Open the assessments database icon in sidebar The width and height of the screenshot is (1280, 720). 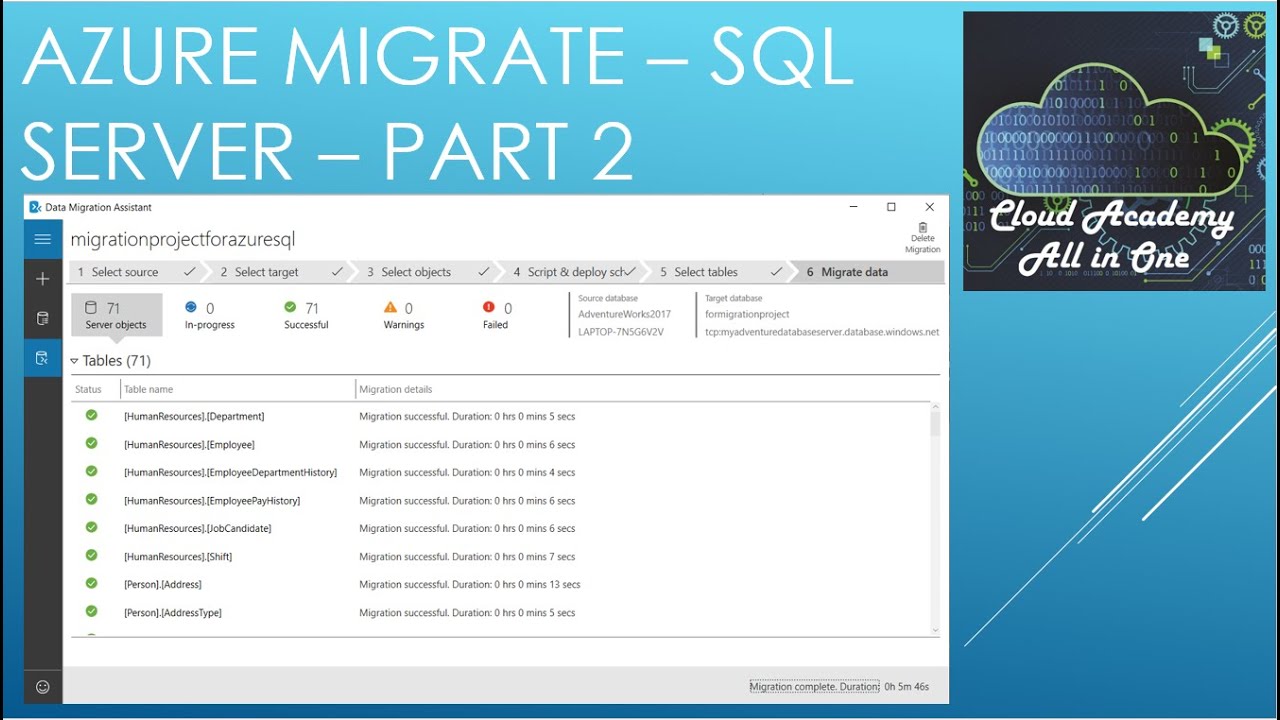coord(42,319)
